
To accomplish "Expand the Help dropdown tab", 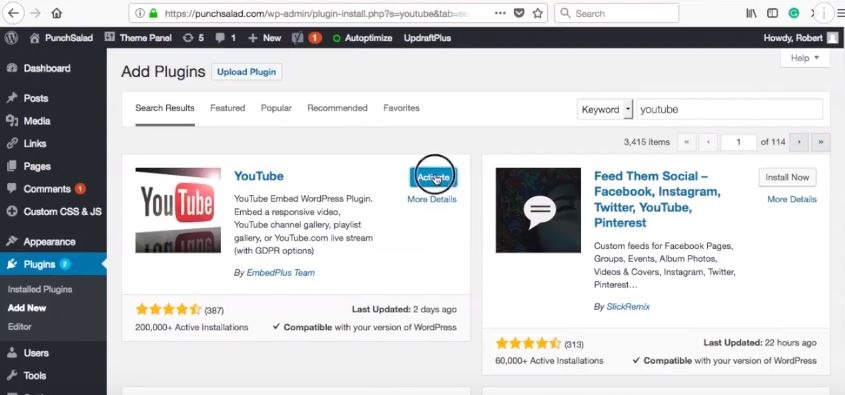I will point(805,58).
